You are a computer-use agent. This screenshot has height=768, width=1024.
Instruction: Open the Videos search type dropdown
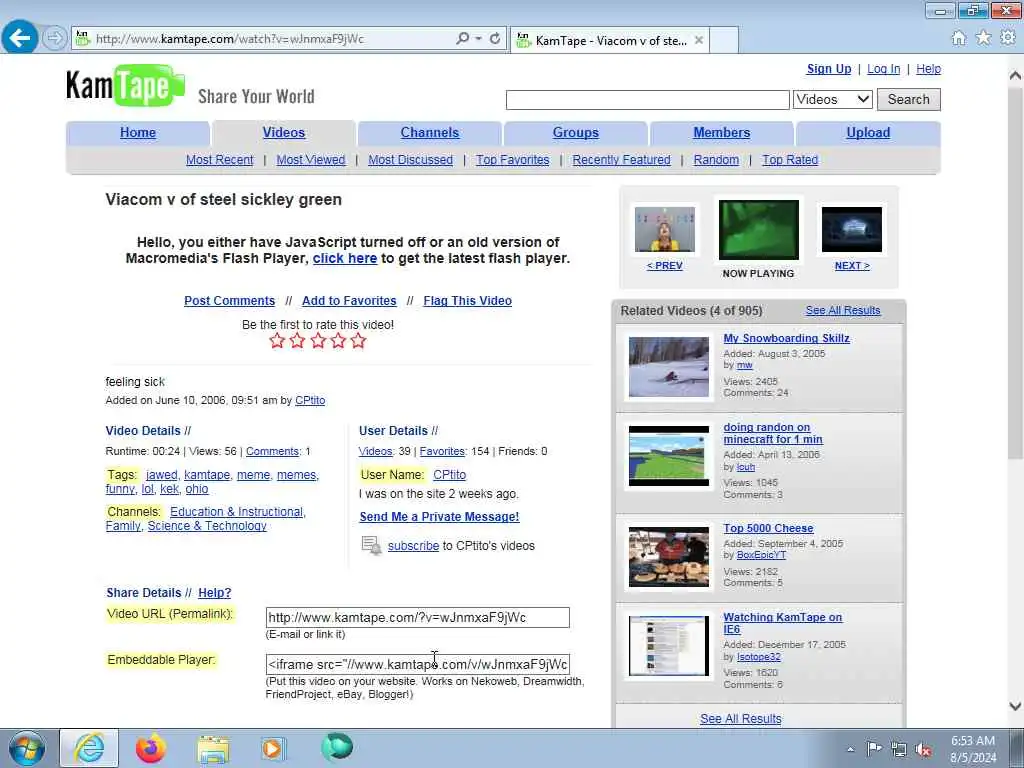(833, 99)
